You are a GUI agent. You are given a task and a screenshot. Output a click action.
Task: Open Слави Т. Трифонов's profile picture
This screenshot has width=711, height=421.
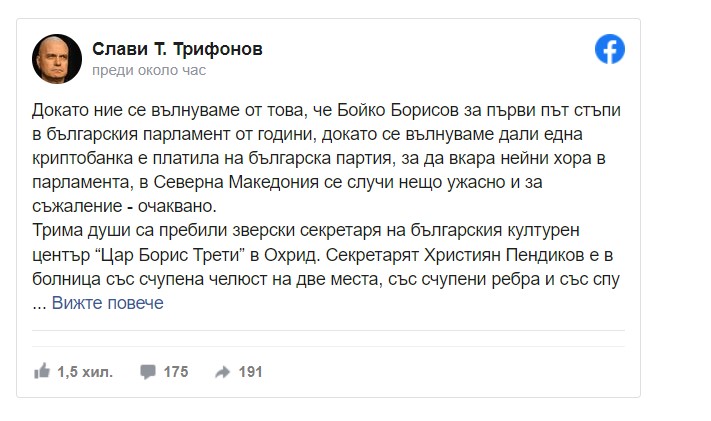coord(56,60)
